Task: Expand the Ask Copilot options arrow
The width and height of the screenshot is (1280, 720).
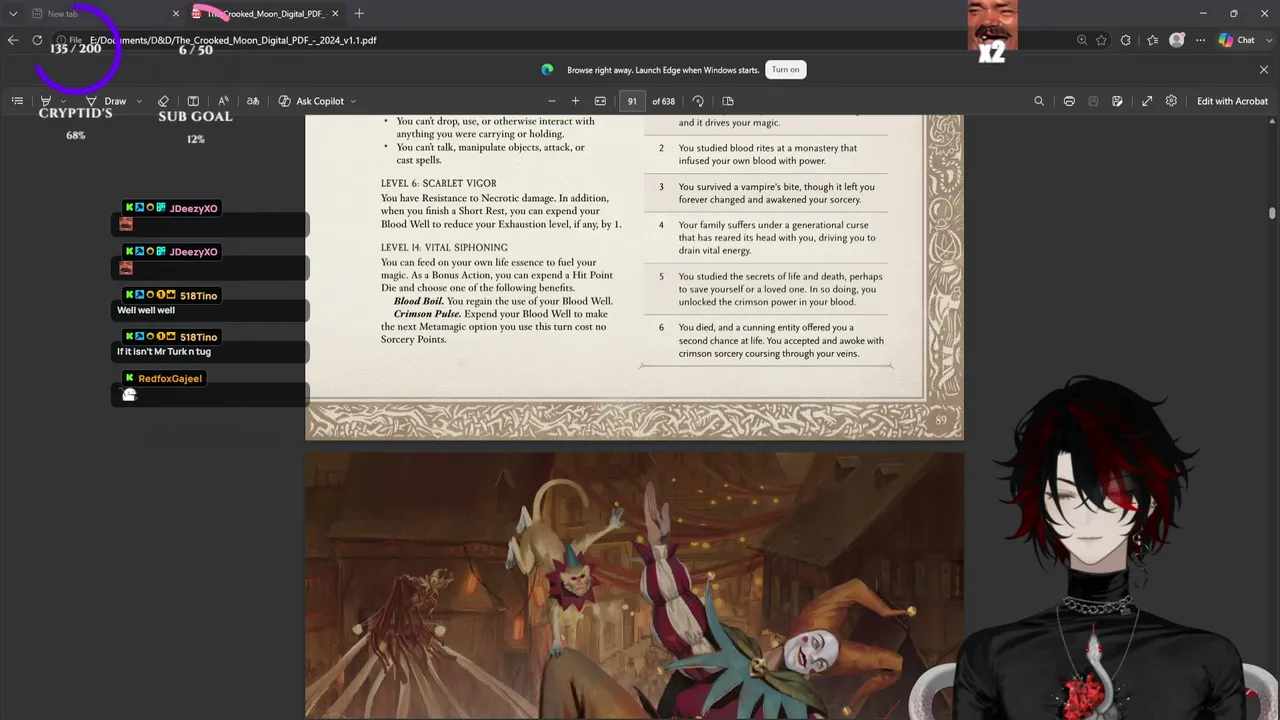Action: [354, 101]
